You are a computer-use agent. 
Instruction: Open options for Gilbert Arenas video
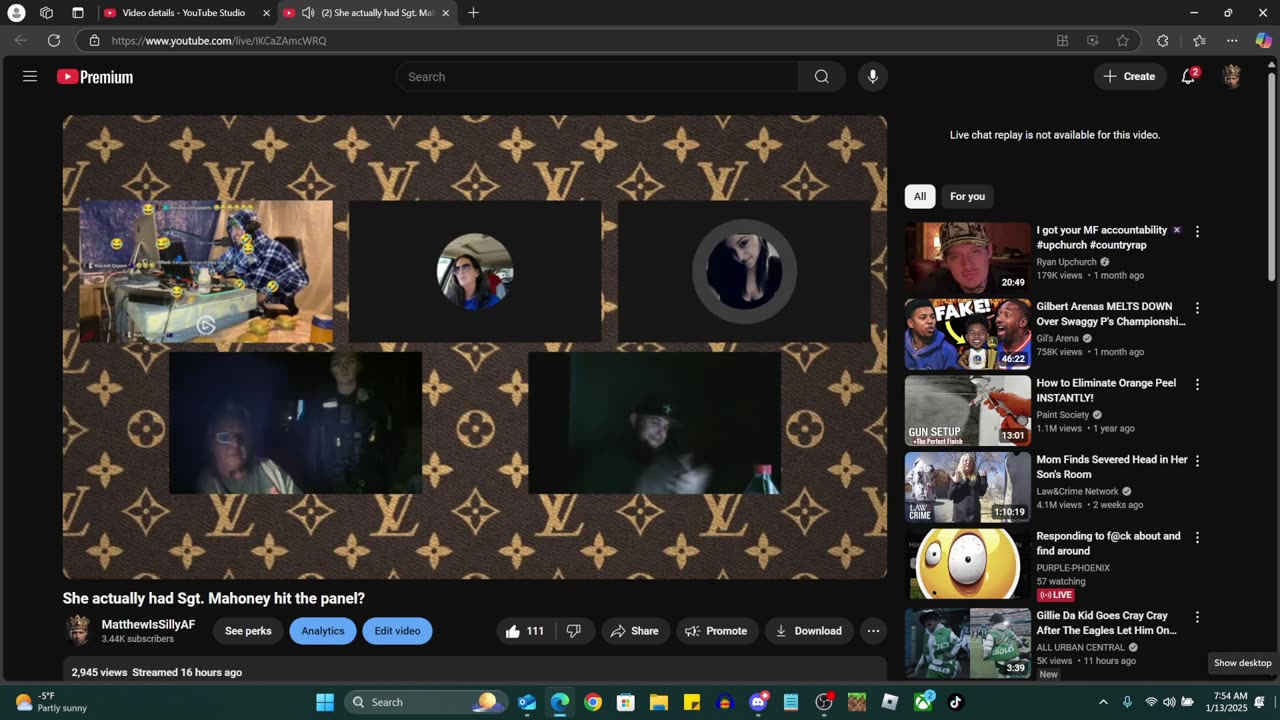click(1197, 308)
